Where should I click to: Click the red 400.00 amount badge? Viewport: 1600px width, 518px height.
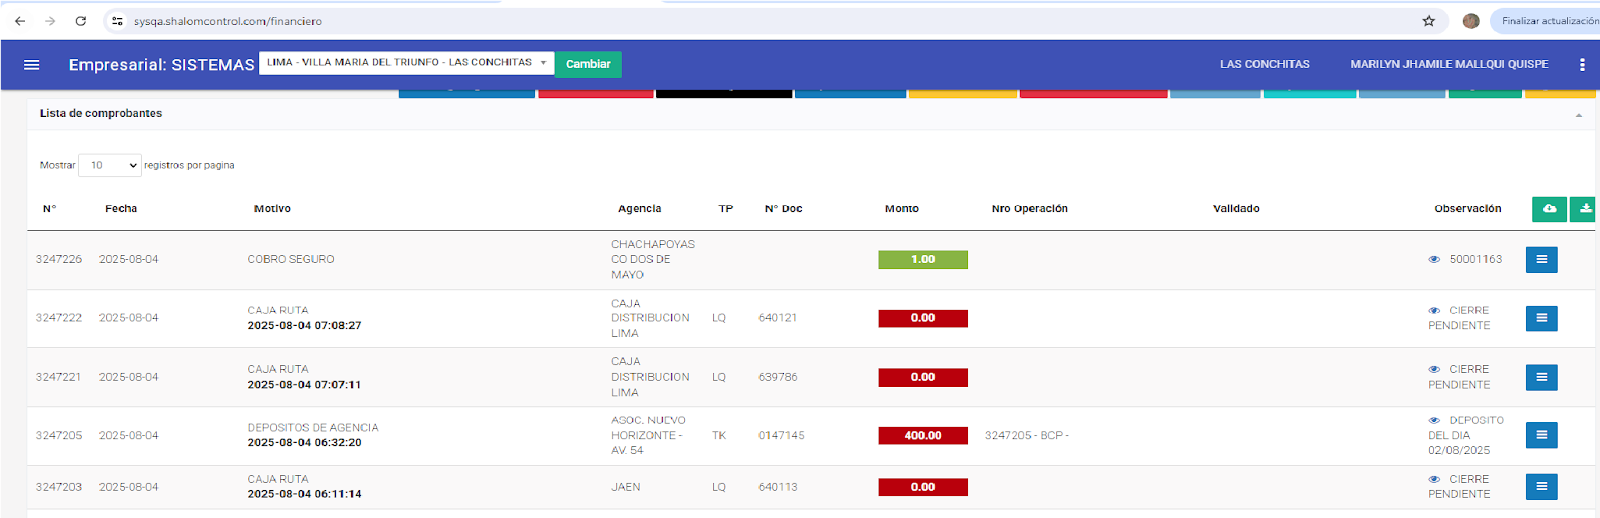[923, 436]
